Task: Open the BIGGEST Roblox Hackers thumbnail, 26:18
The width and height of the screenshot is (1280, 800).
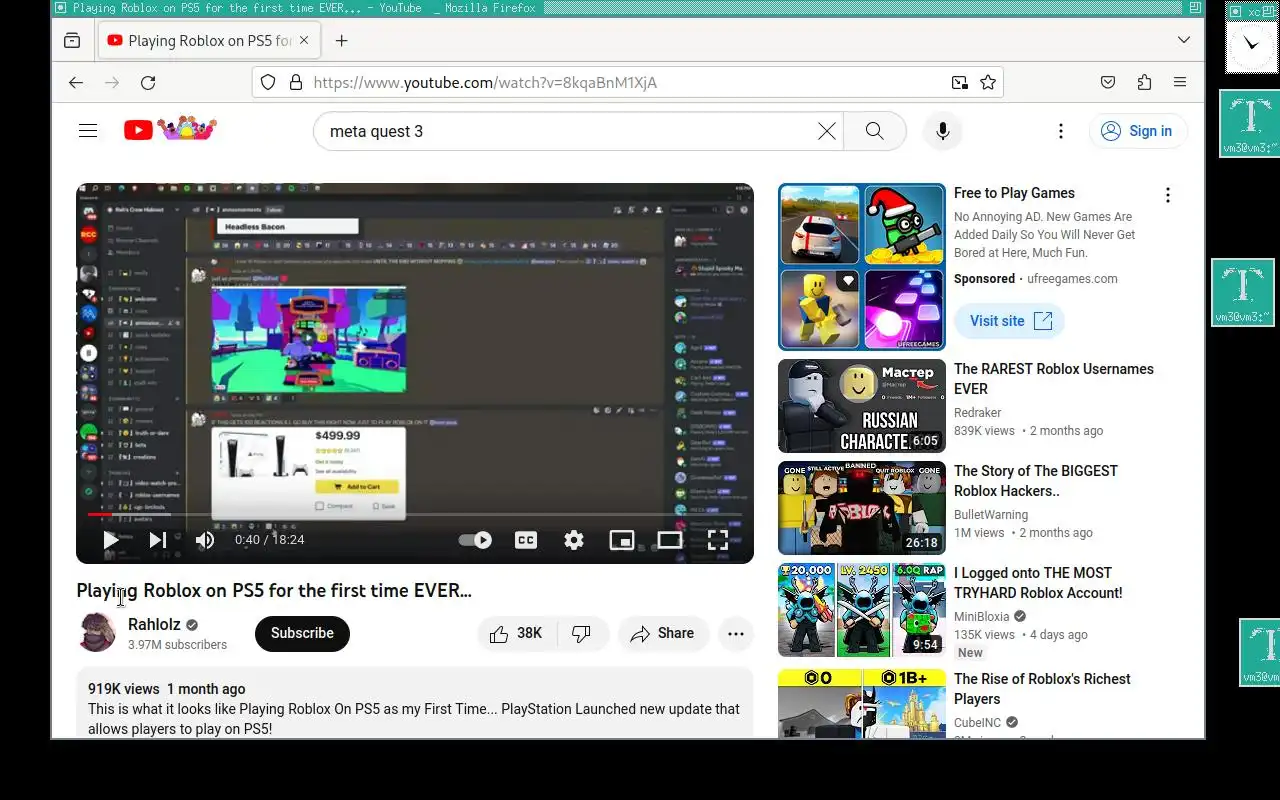Action: tap(862, 508)
